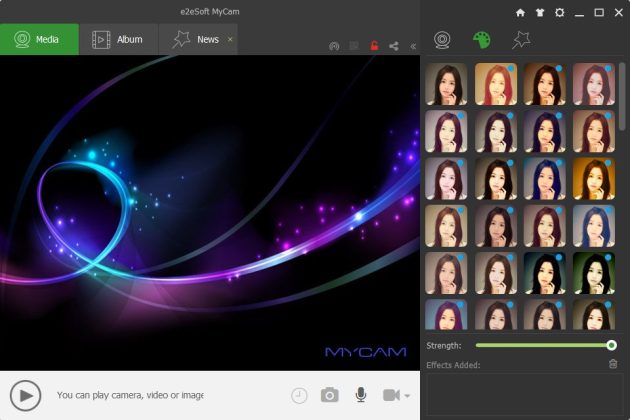
Task: Click the 'You can play camera, video or image' text
Action: [x=130, y=395]
